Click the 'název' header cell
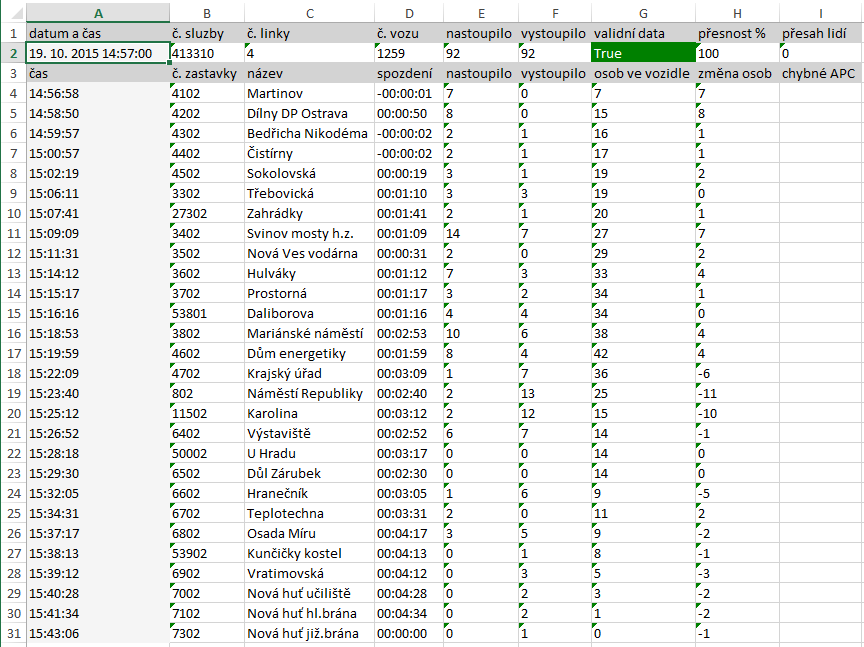Image resolution: width=864 pixels, height=647 pixels. [310, 73]
